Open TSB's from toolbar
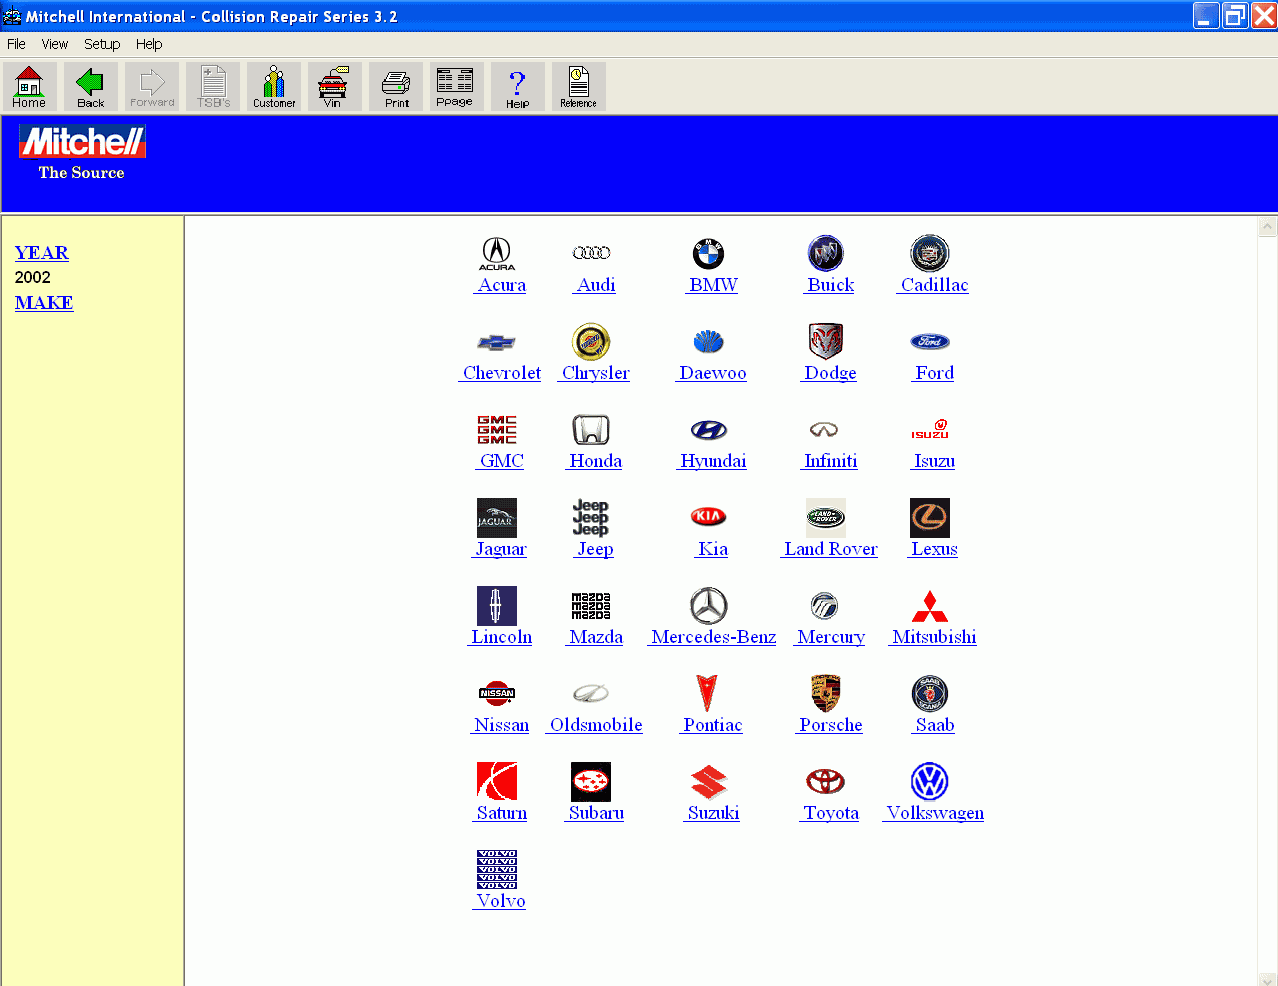 pyautogui.click(x=213, y=87)
